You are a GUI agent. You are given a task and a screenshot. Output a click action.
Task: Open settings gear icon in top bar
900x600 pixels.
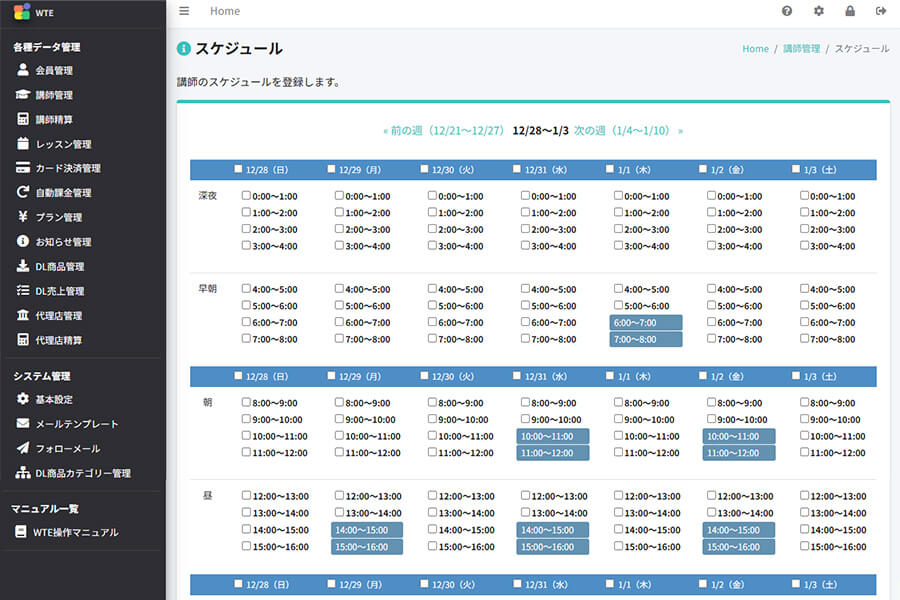[x=819, y=11]
